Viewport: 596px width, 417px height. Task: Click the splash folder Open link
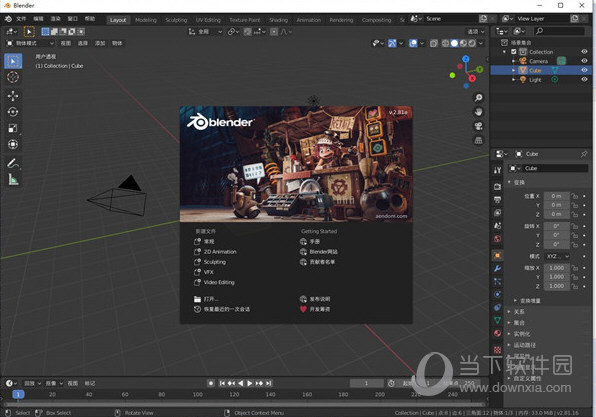pos(206,299)
